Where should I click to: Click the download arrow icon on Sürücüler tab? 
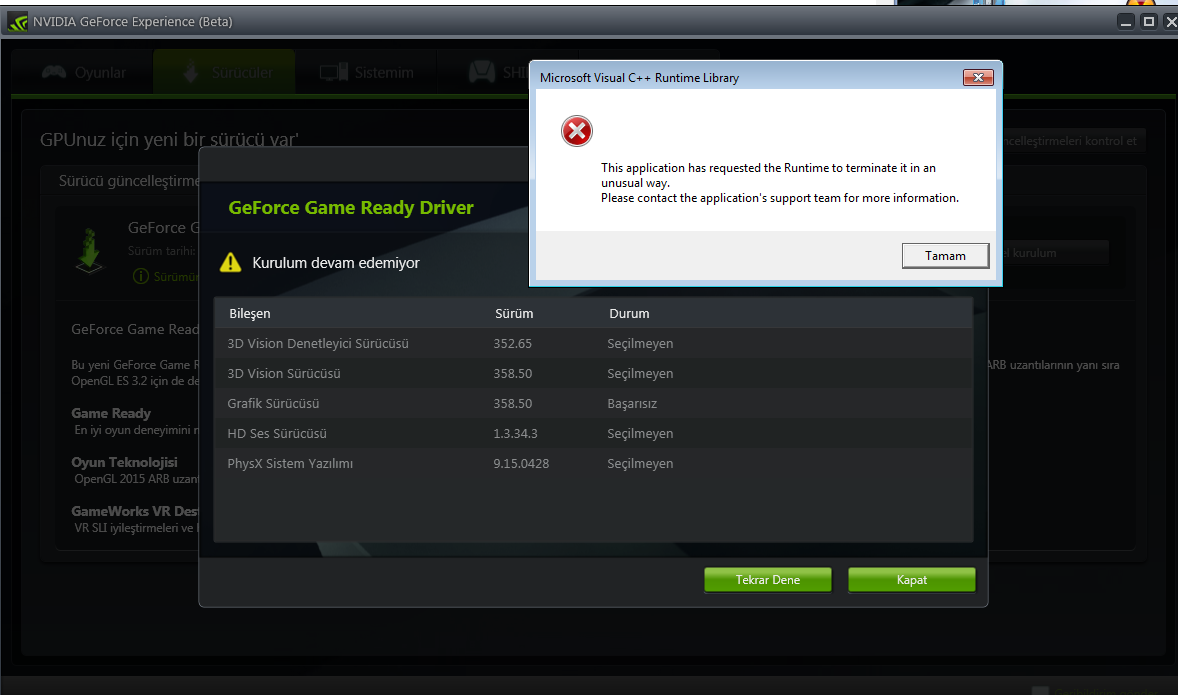point(191,72)
